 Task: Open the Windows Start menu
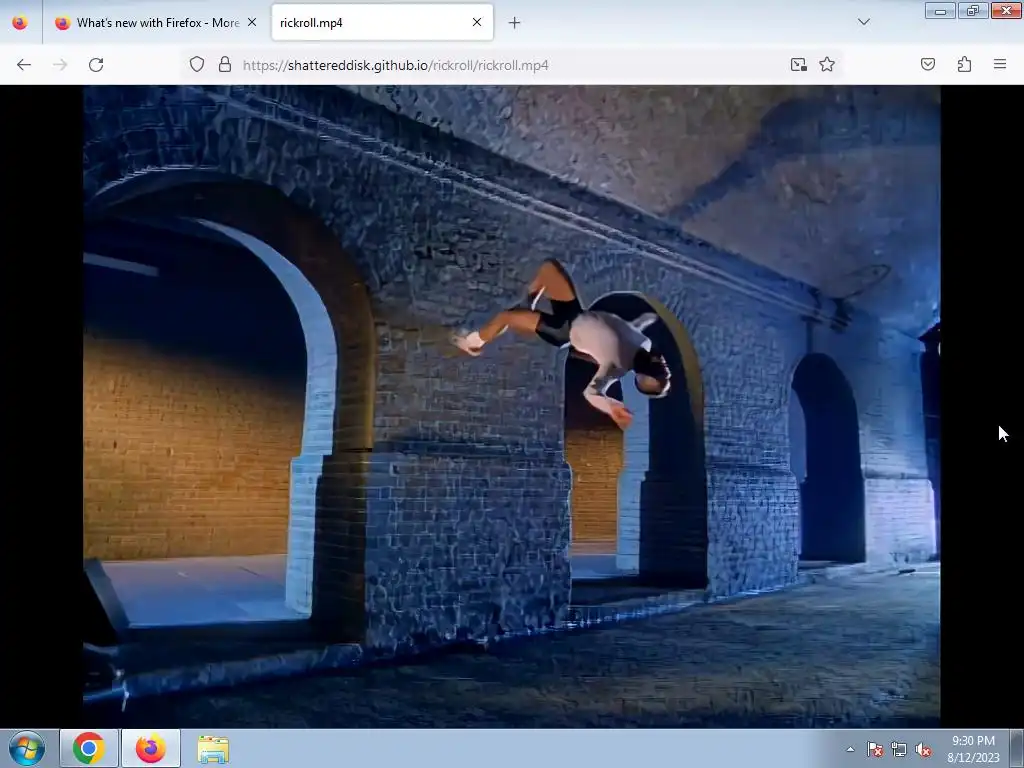(27, 748)
